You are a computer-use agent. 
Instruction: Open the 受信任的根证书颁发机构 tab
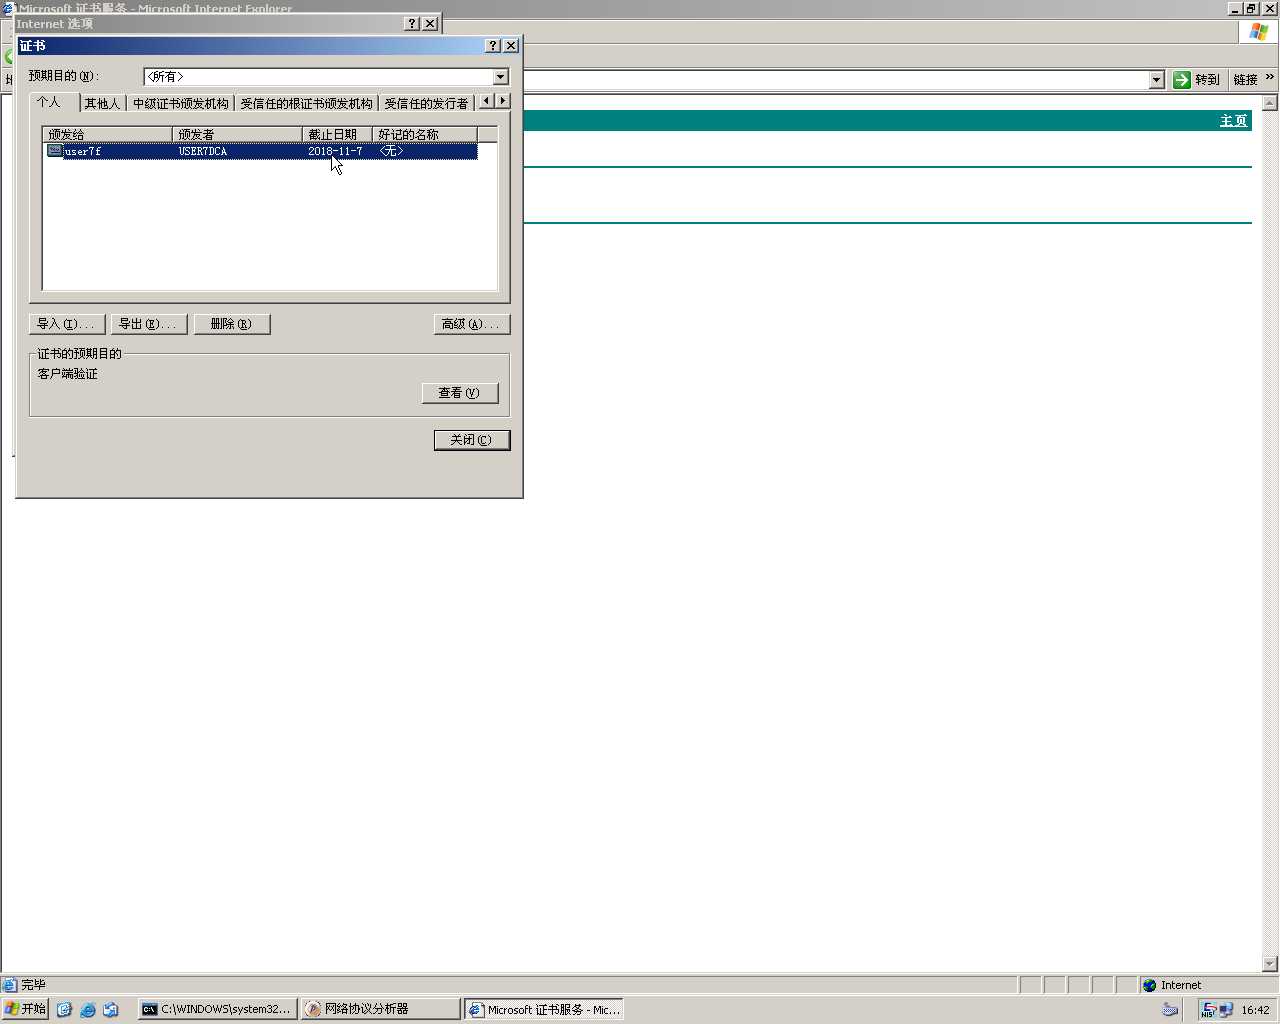click(x=306, y=103)
